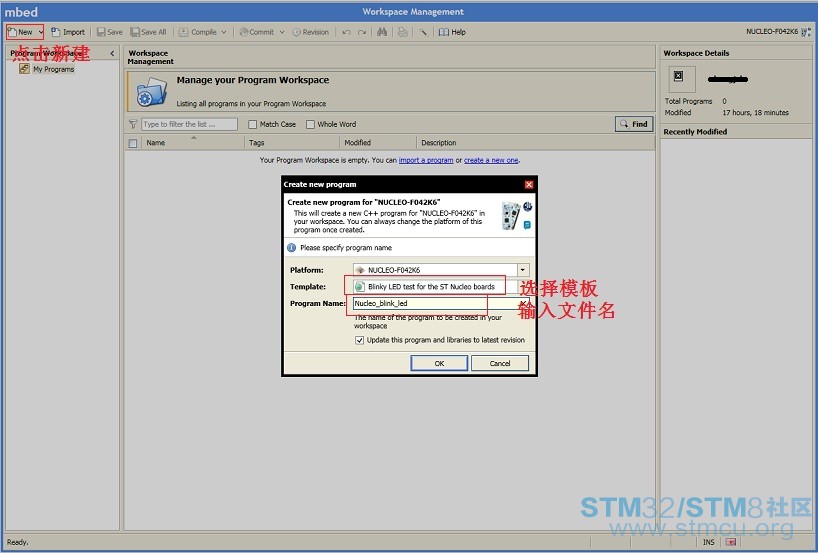
Task: Click the user avatar in Workspace Details
Action: point(682,79)
